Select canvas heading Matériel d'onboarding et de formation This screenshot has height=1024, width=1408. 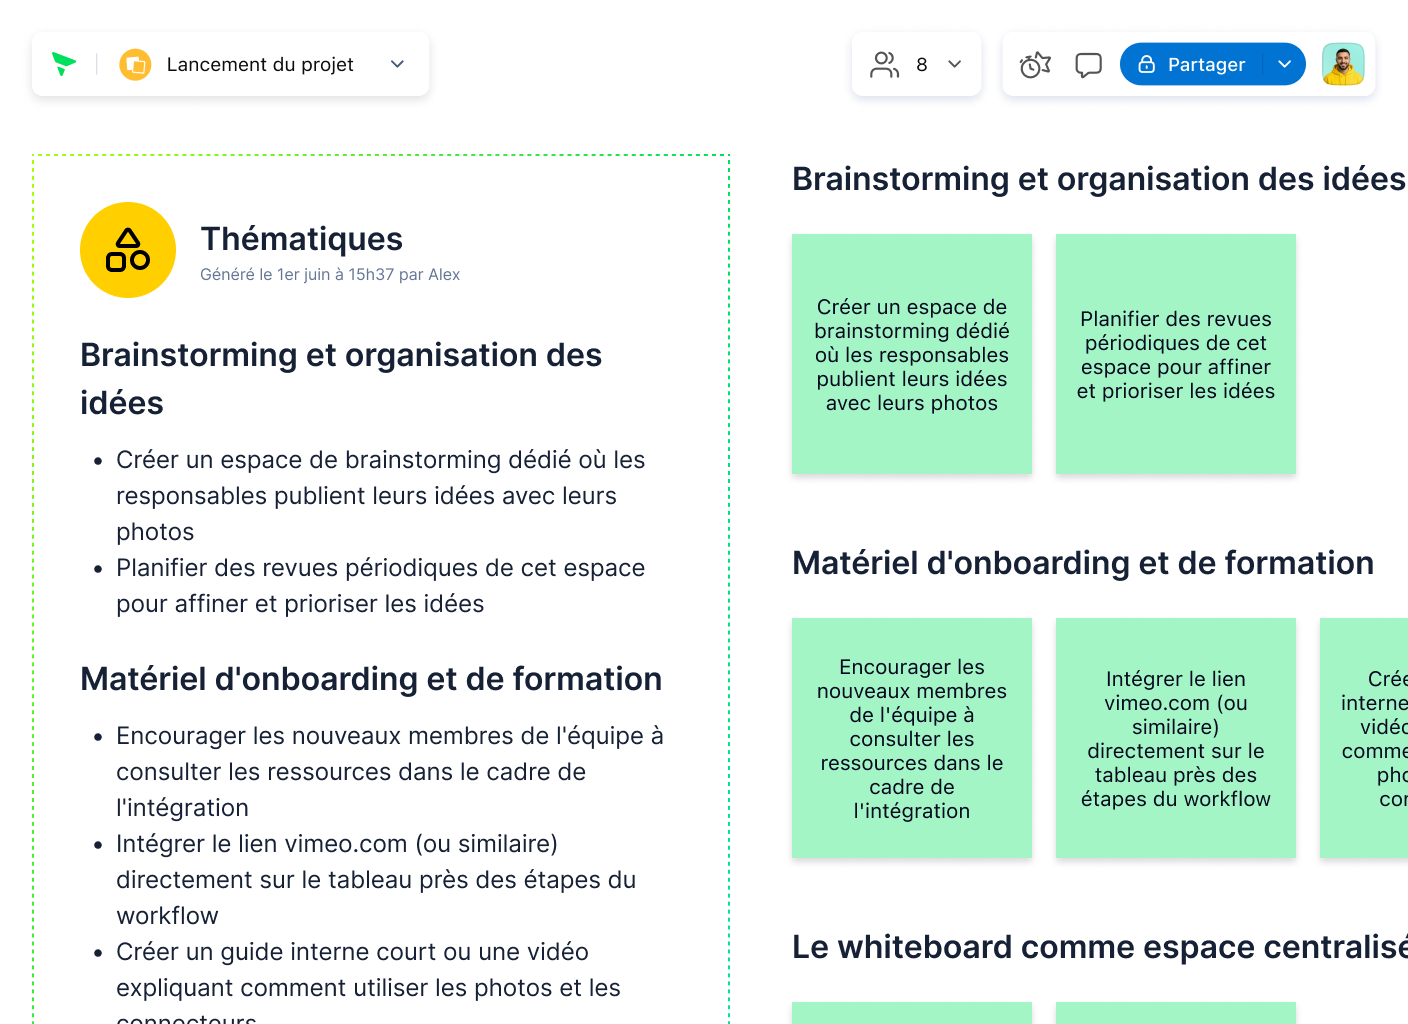point(1083,563)
